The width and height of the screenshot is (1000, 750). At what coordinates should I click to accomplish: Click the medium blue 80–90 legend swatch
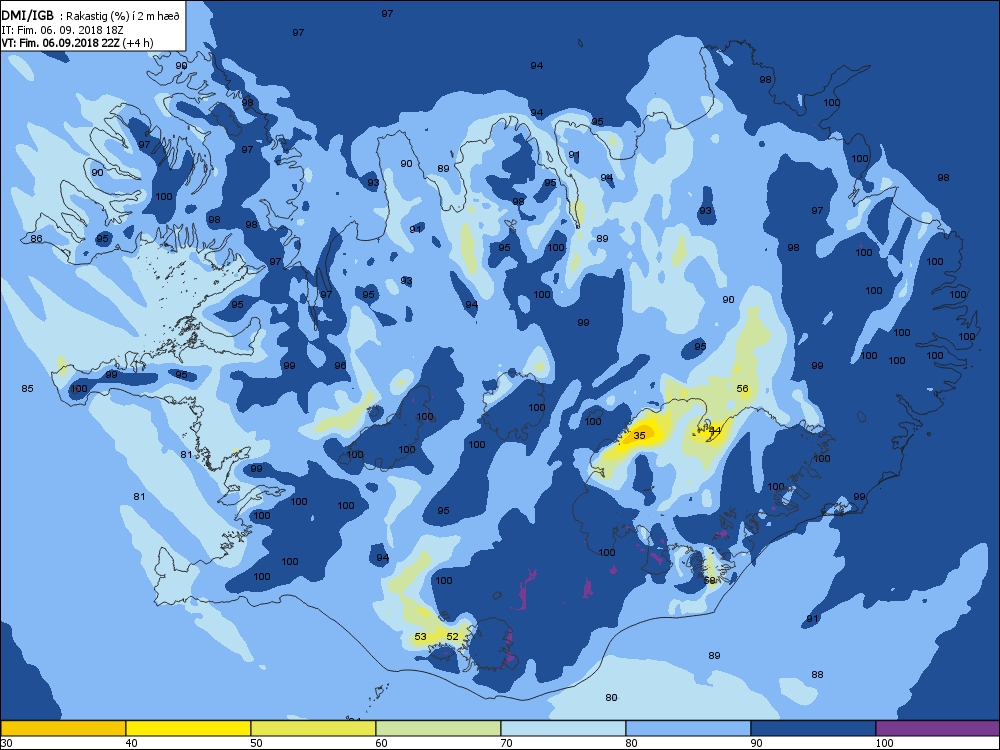[688, 728]
